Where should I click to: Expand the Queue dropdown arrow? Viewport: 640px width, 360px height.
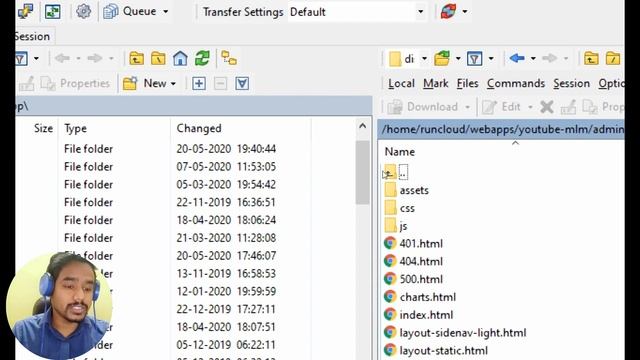pos(166,12)
